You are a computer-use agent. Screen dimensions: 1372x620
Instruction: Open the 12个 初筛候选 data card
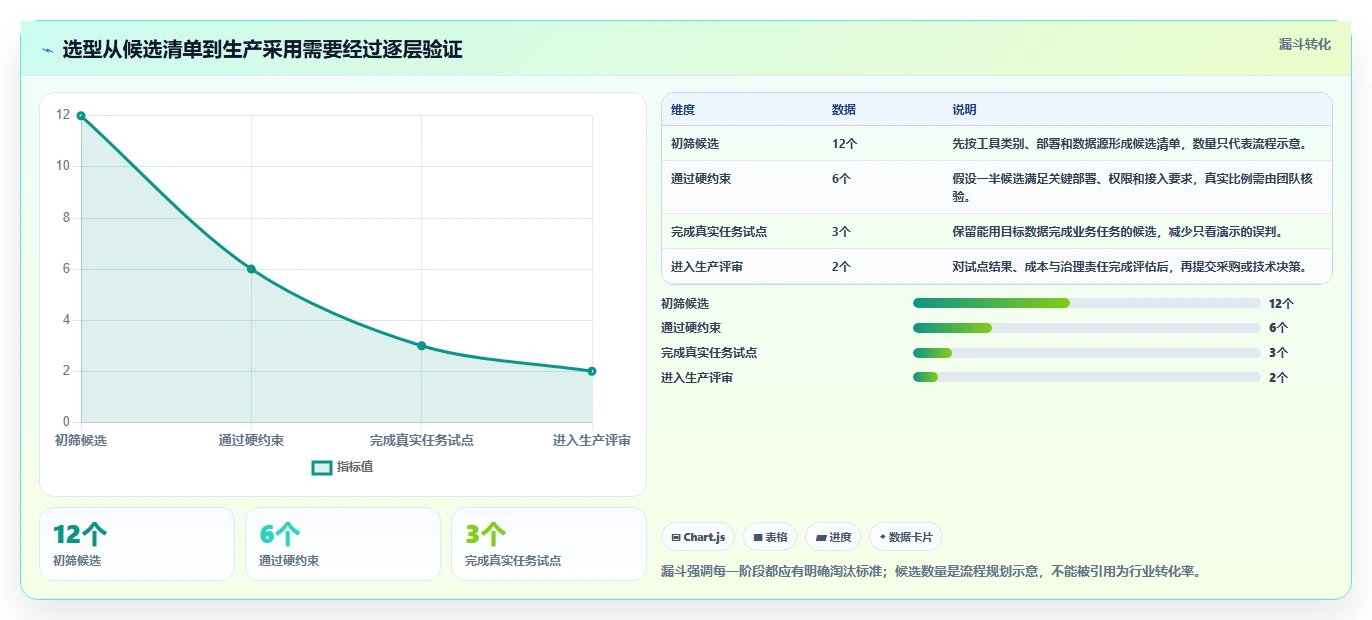coord(137,544)
